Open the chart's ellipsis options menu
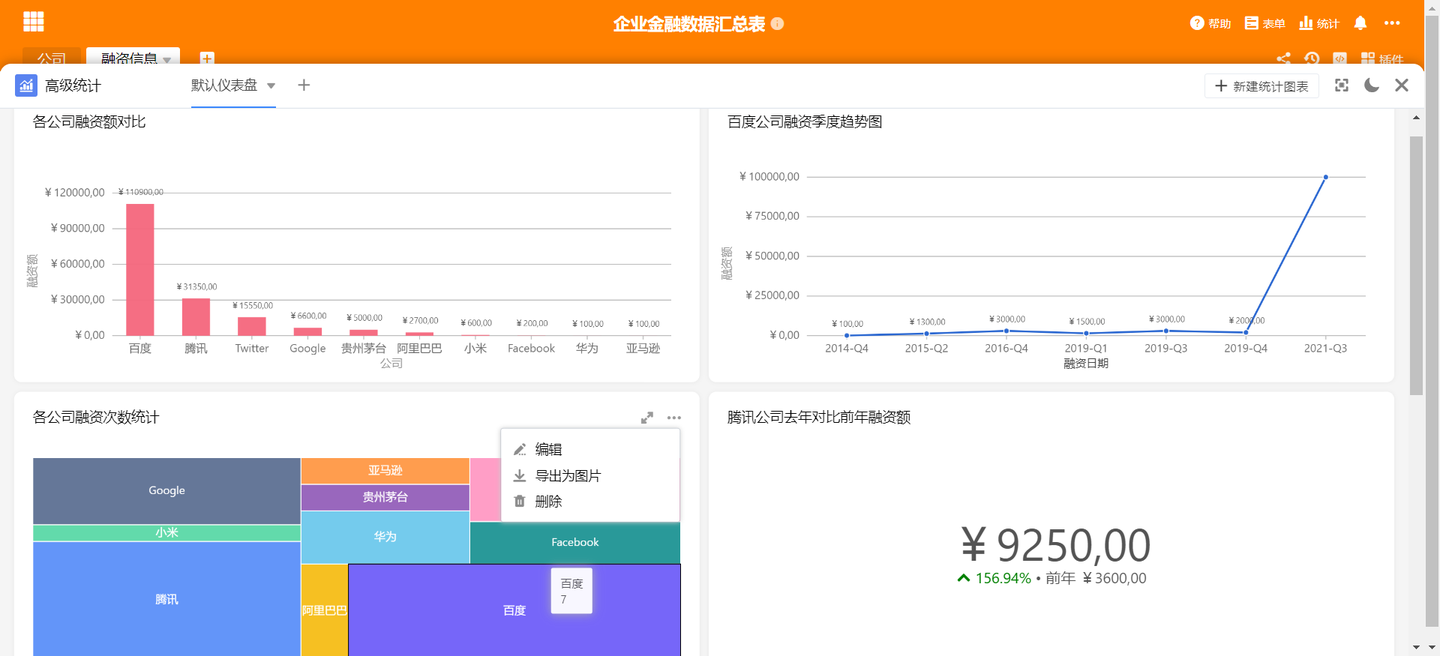Screen dimensions: 1440x656 673,417
